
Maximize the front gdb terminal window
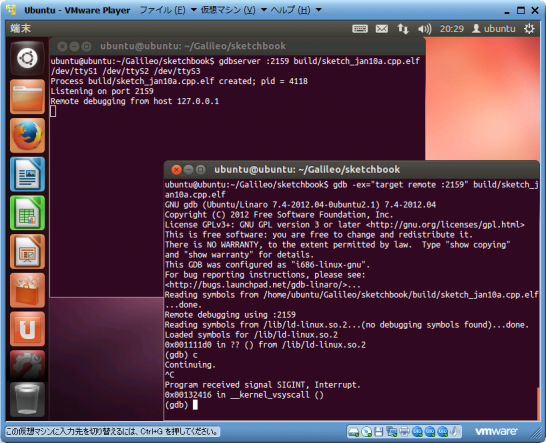point(200,170)
